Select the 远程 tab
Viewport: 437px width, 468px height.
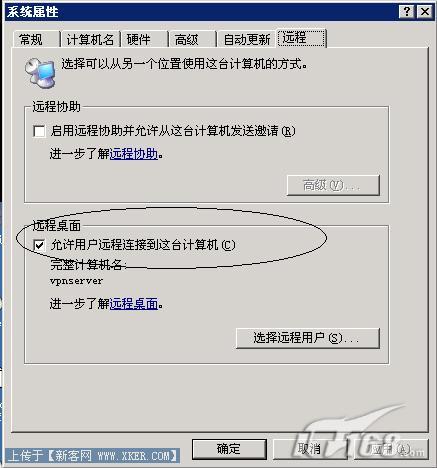[302, 38]
